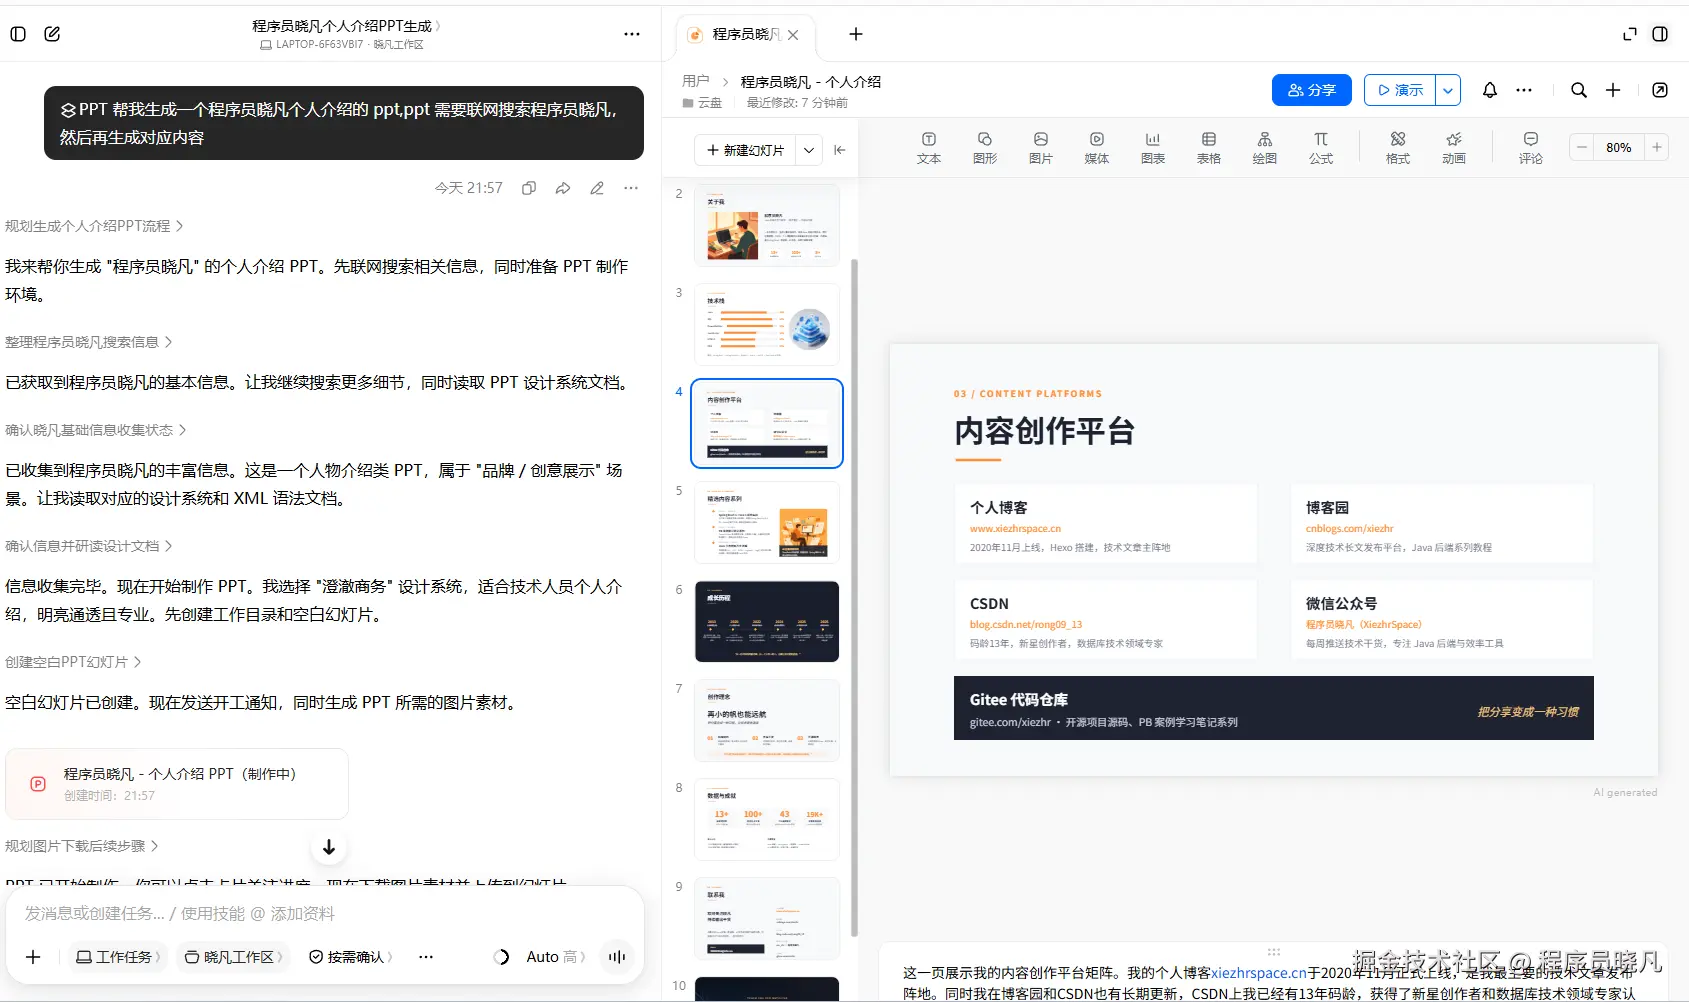Share the message using the arrow icon
The height and width of the screenshot is (1002, 1689).
click(x=563, y=188)
